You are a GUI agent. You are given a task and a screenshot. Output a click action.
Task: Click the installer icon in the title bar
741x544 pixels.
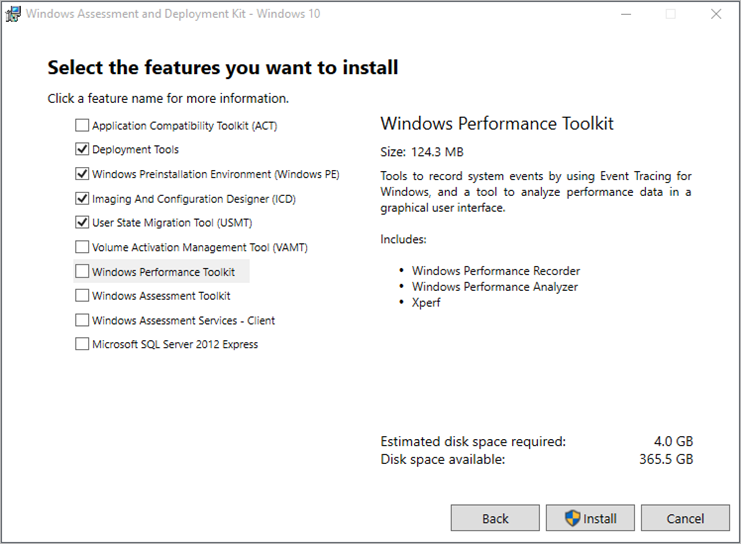tap(14, 14)
